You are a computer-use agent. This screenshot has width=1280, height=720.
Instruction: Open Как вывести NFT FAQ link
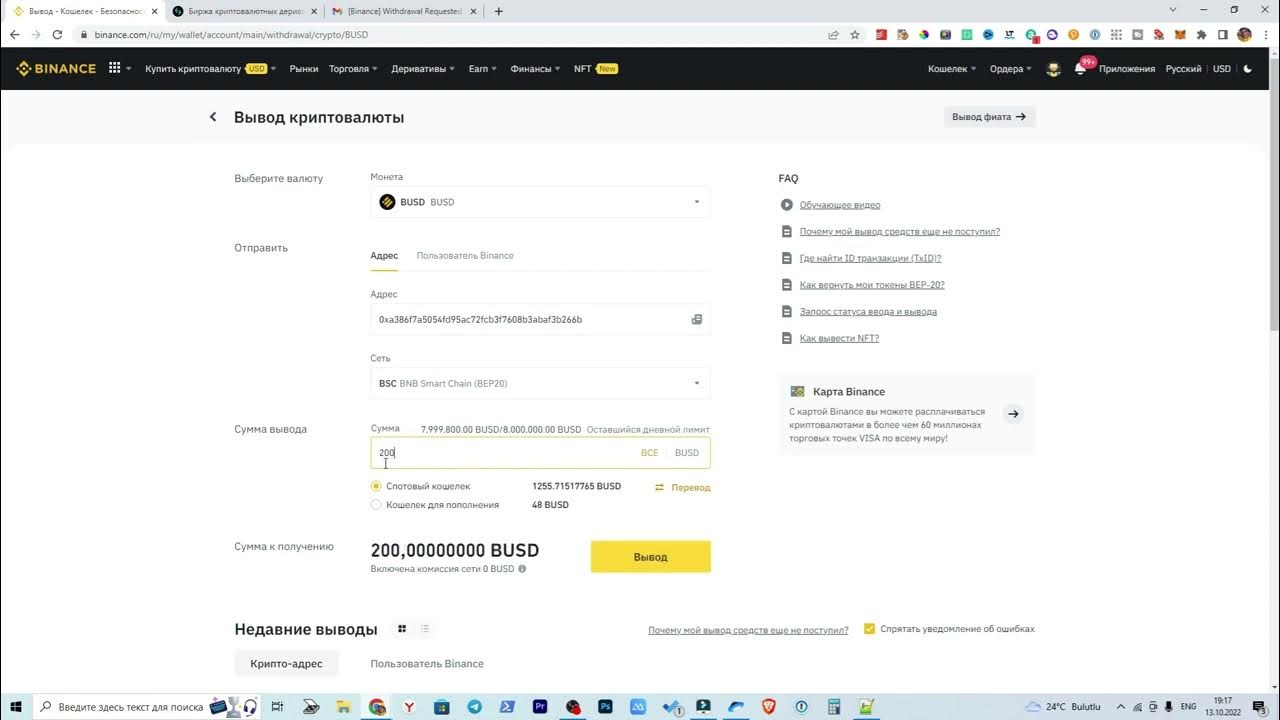pos(839,338)
